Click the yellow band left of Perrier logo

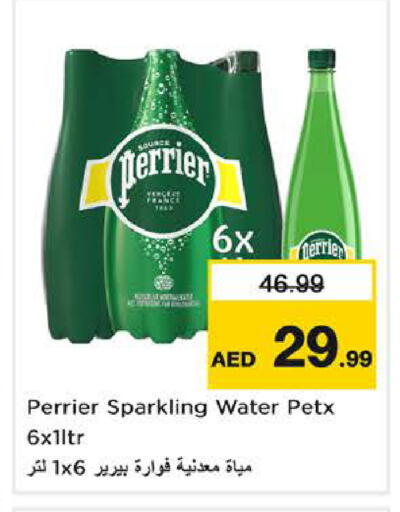(x=97, y=183)
